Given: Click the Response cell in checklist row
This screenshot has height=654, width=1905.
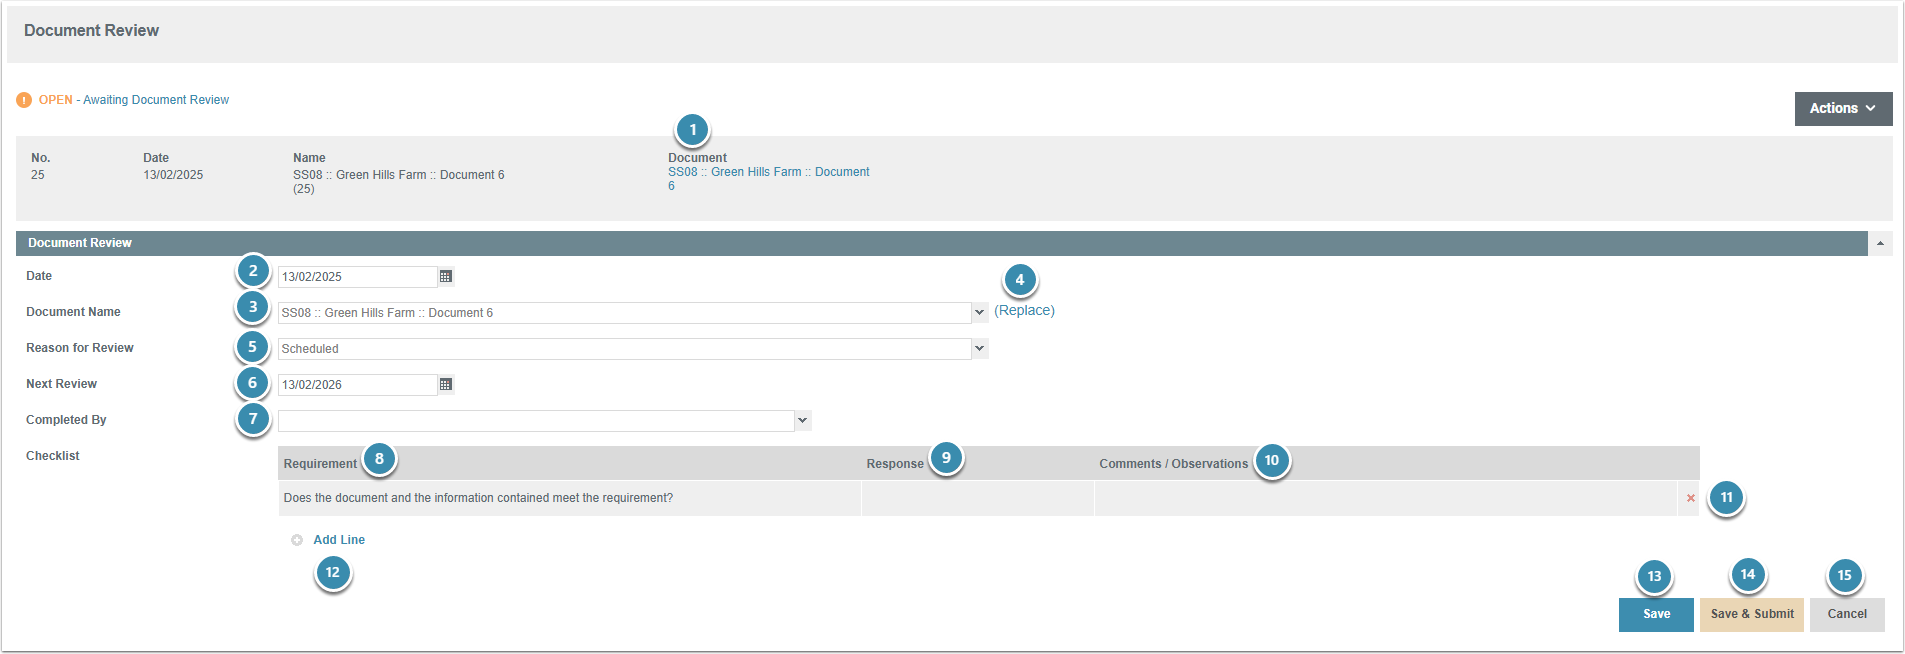Looking at the screenshot, I should (x=977, y=499).
